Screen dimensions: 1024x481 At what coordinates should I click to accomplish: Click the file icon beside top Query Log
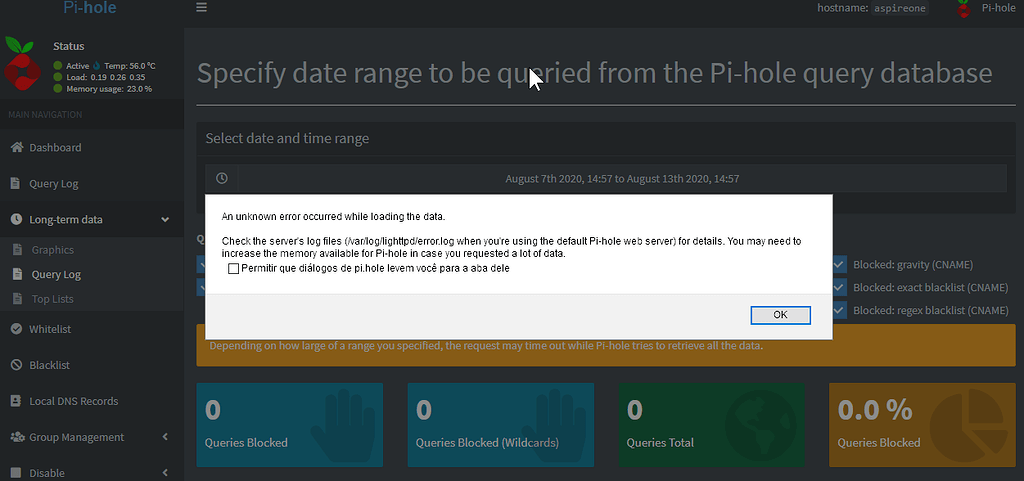coord(16,183)
